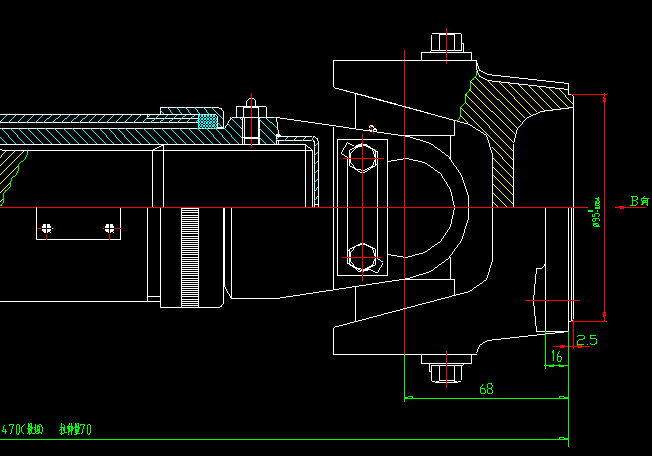This screenshot has width=652, height=456.
Task: Click the bottom hex bolt on the flange
Action: [x=446, y=371]
